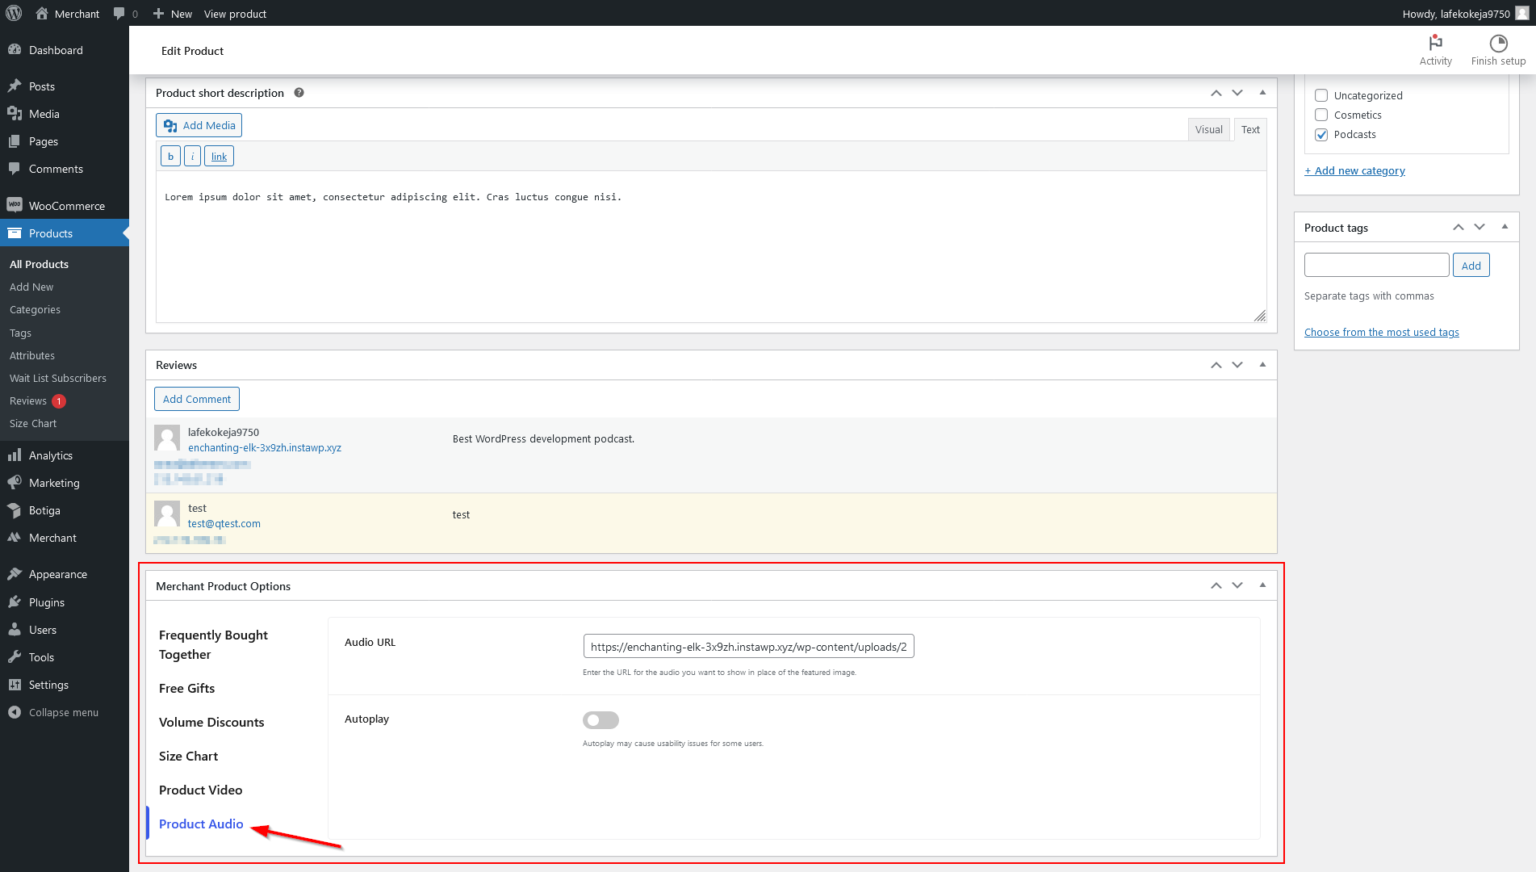This screenshot has width=1536, height=872.
Task: Click the Activity flag icon
Action: [x=1435, y=43]
